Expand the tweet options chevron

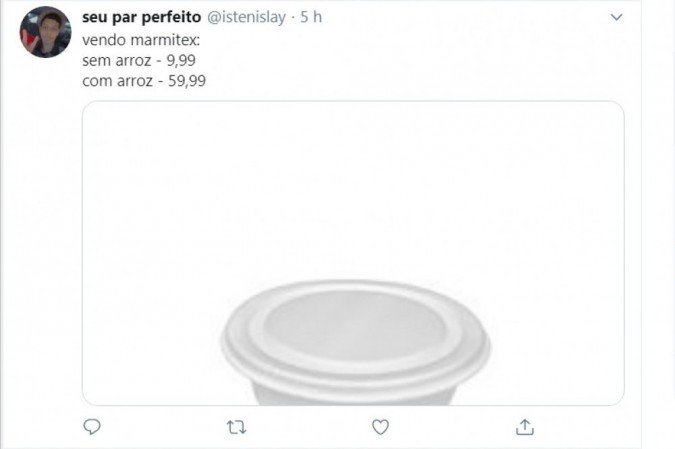(617, 18)
